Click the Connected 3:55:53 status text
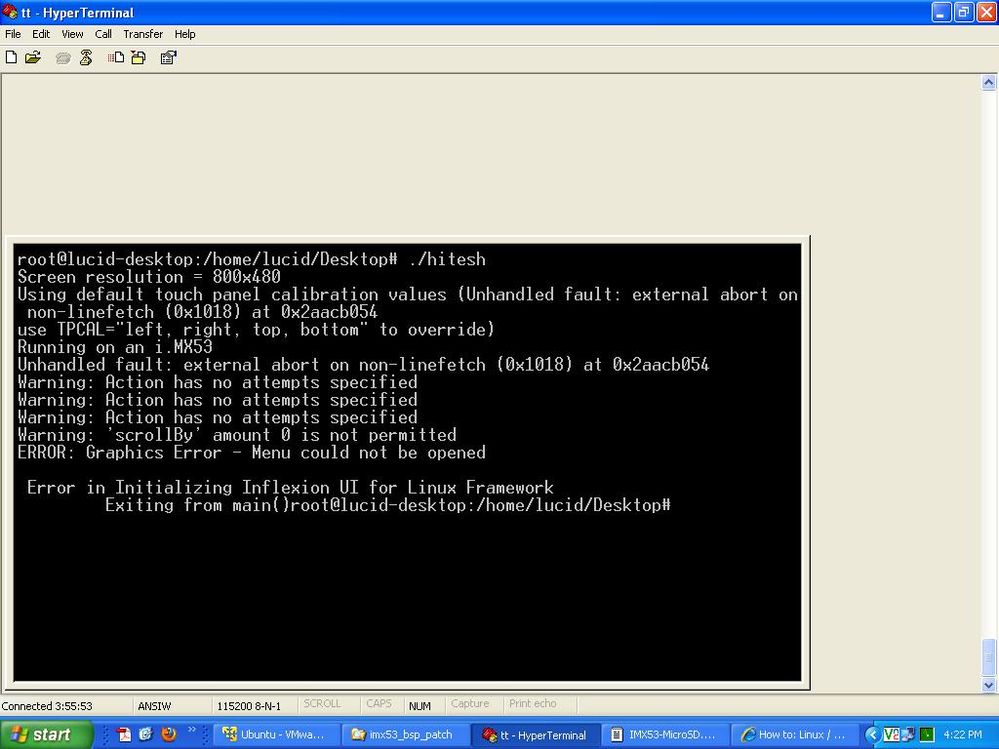The height and width of the screenshot is (749, 999). click(x=47, y=706)
